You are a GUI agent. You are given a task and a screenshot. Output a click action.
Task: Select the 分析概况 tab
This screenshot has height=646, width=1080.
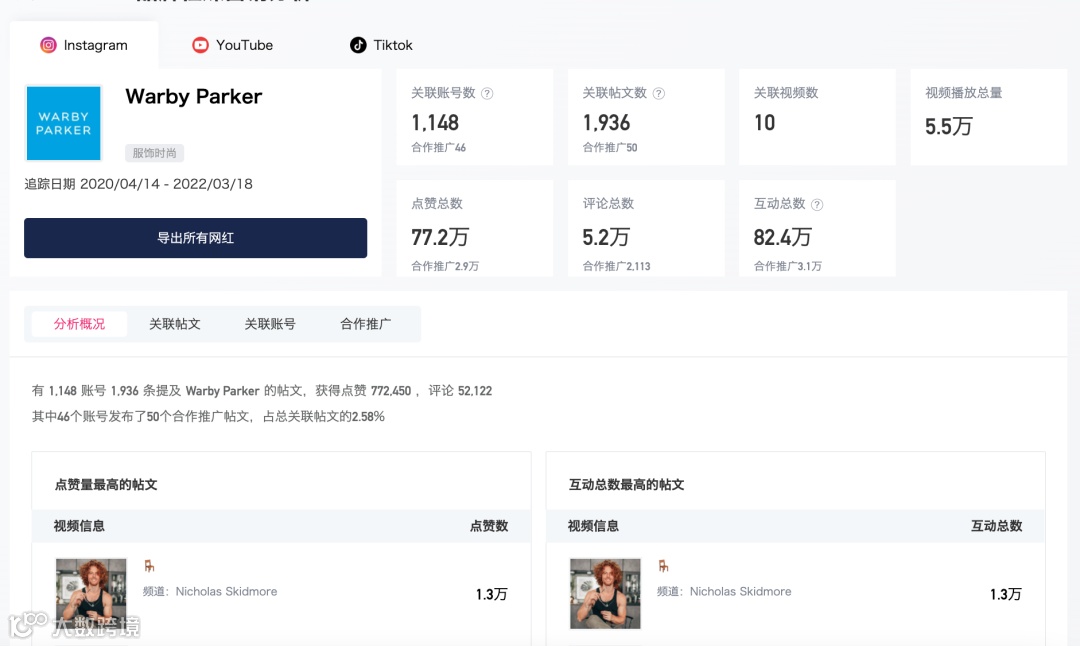(x=79, y=324)
